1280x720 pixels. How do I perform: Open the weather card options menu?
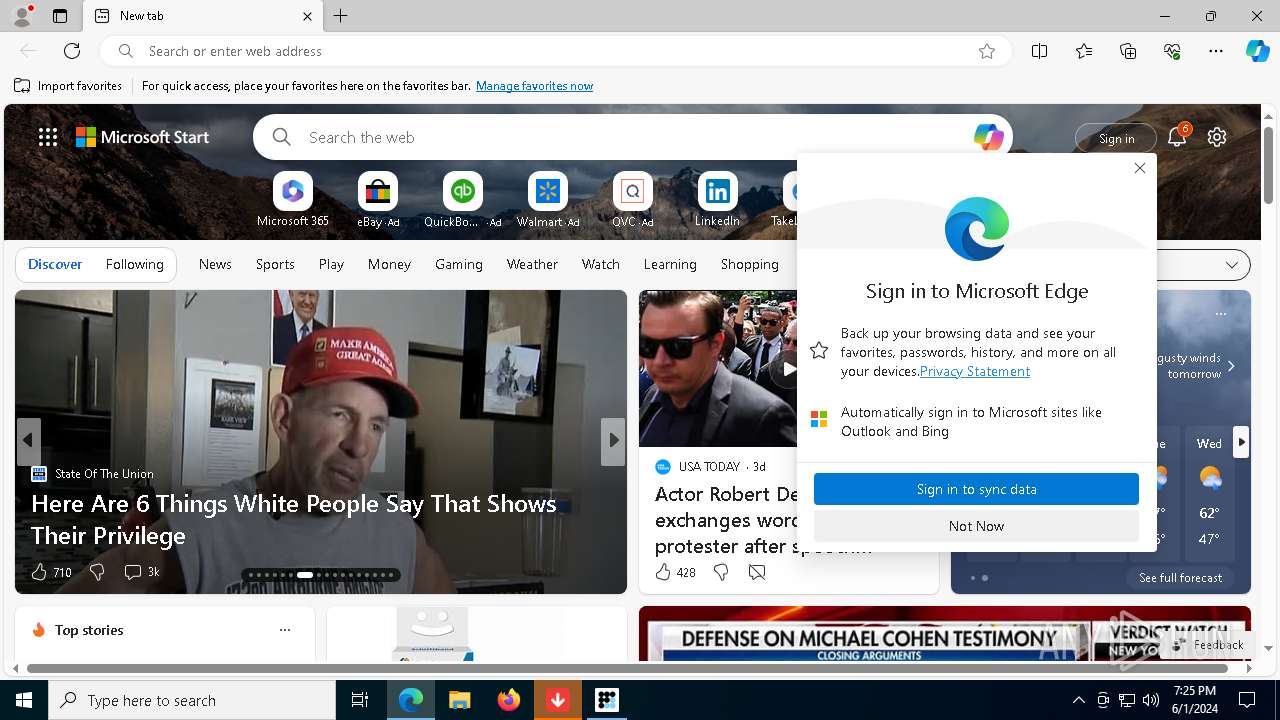pyautogui.click(x=1220, y=314)
